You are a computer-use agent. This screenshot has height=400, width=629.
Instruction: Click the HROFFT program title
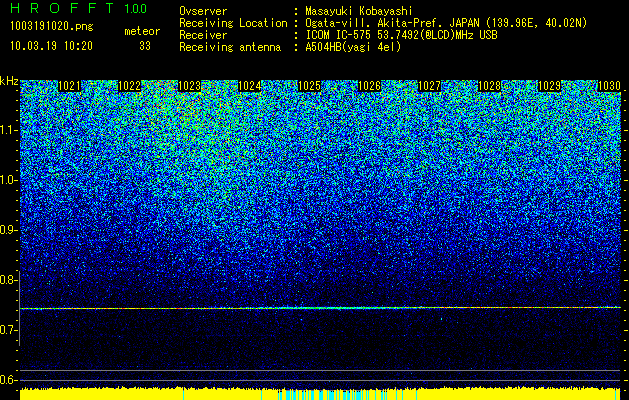(63, 8)
